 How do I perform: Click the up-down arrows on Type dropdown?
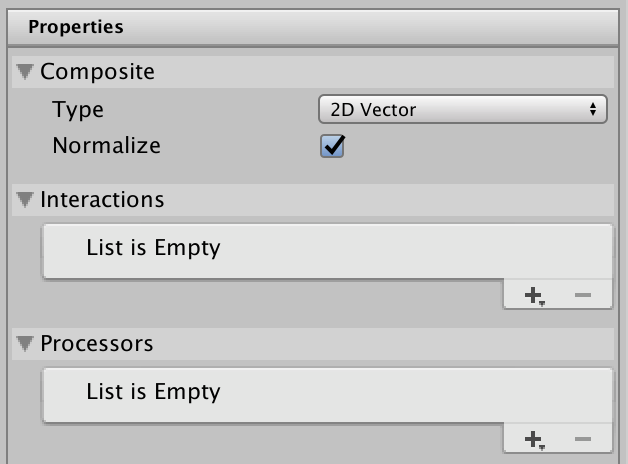[594, 109]
